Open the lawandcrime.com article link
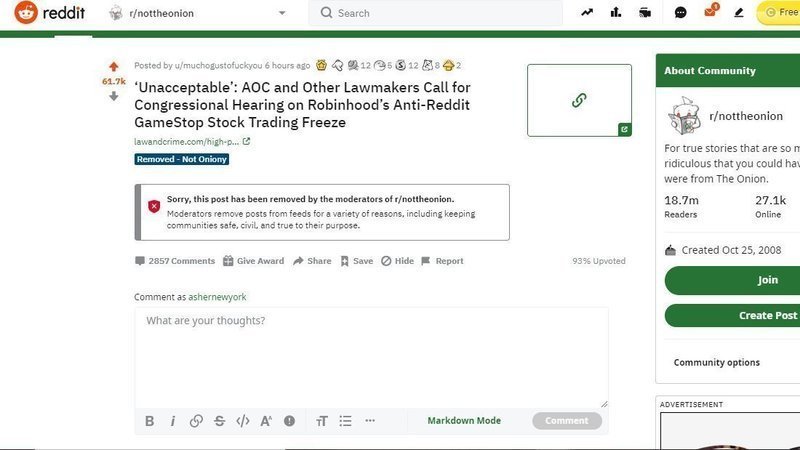 coord(187,142)
